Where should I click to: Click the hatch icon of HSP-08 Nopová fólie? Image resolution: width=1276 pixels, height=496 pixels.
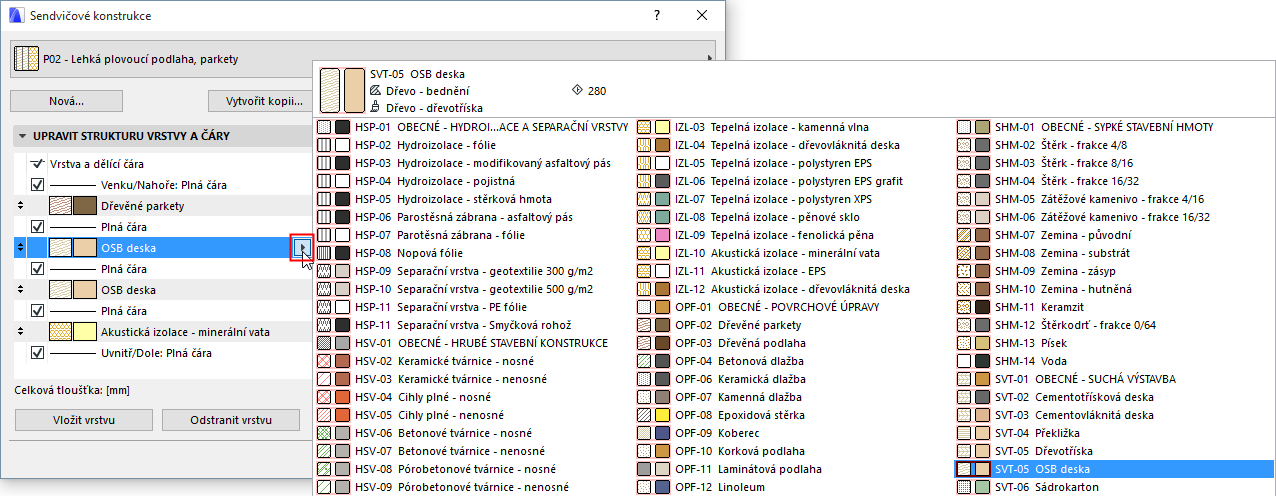pyautogui.click(x=323, y=253)
